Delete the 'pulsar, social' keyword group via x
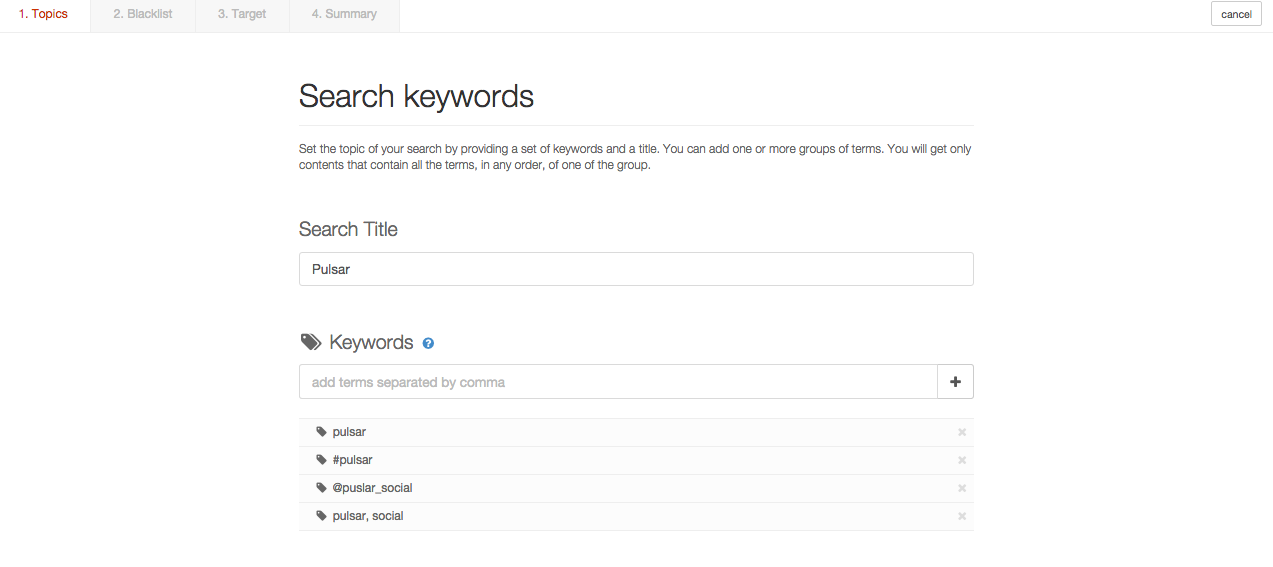Image resolution: width=1273 pixels, height=567 pixels. point(962,516)
